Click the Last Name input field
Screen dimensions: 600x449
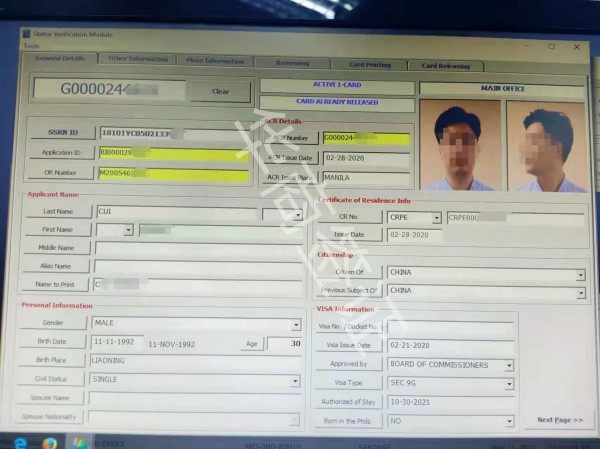pos(177,213)
